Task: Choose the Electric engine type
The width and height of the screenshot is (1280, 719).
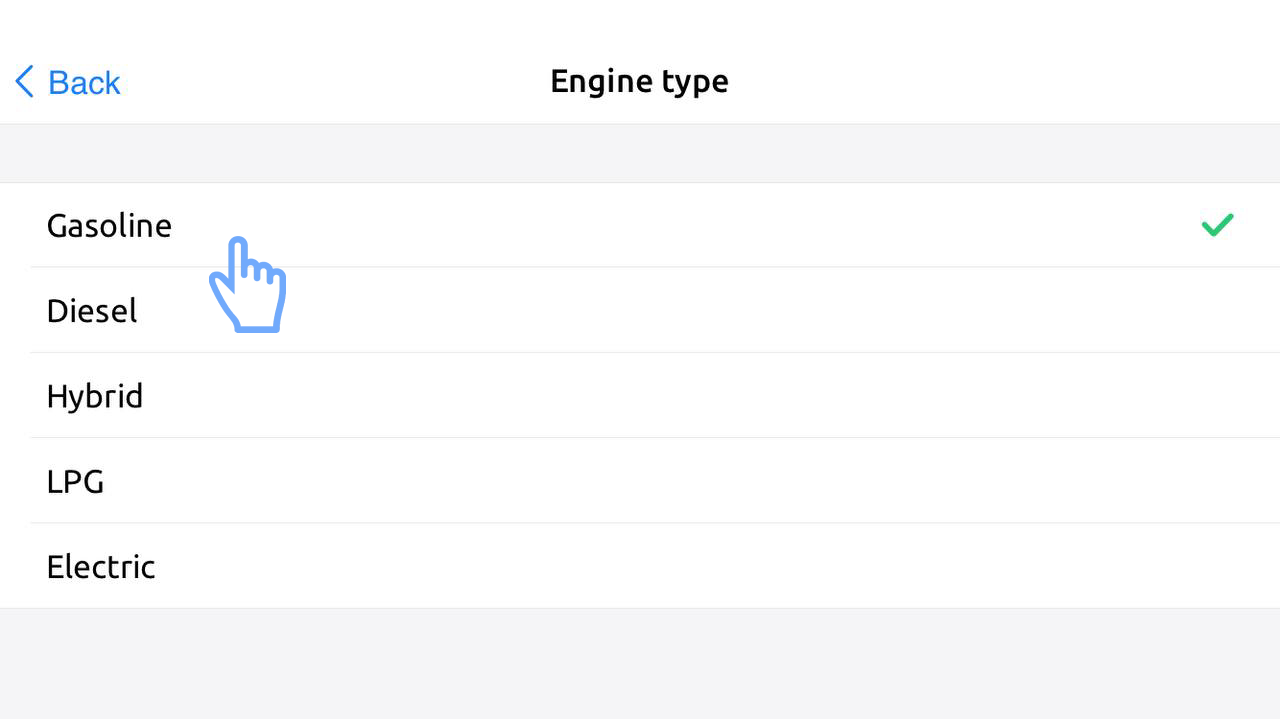Action: pyautogui.click(x=101, y=567)
